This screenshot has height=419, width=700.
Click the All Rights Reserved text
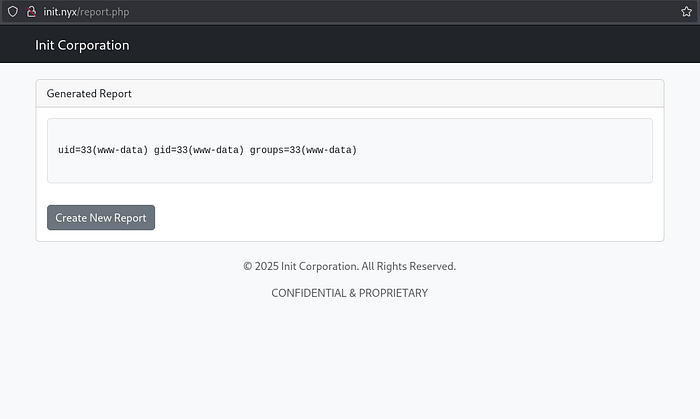[408, 267]
